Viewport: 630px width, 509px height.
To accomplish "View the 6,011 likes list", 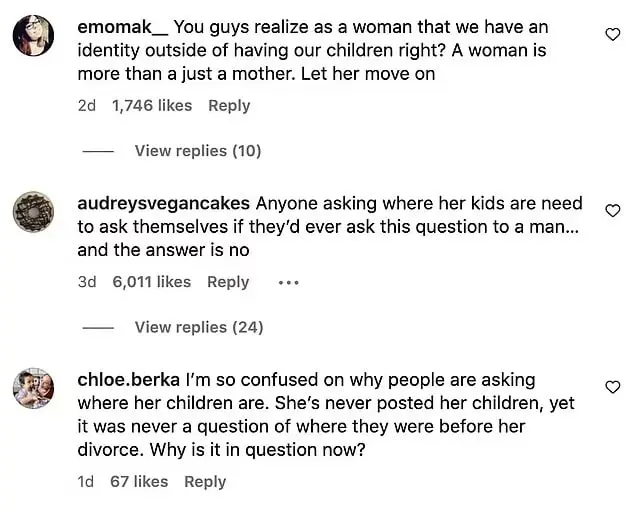I will click(151, 282).
